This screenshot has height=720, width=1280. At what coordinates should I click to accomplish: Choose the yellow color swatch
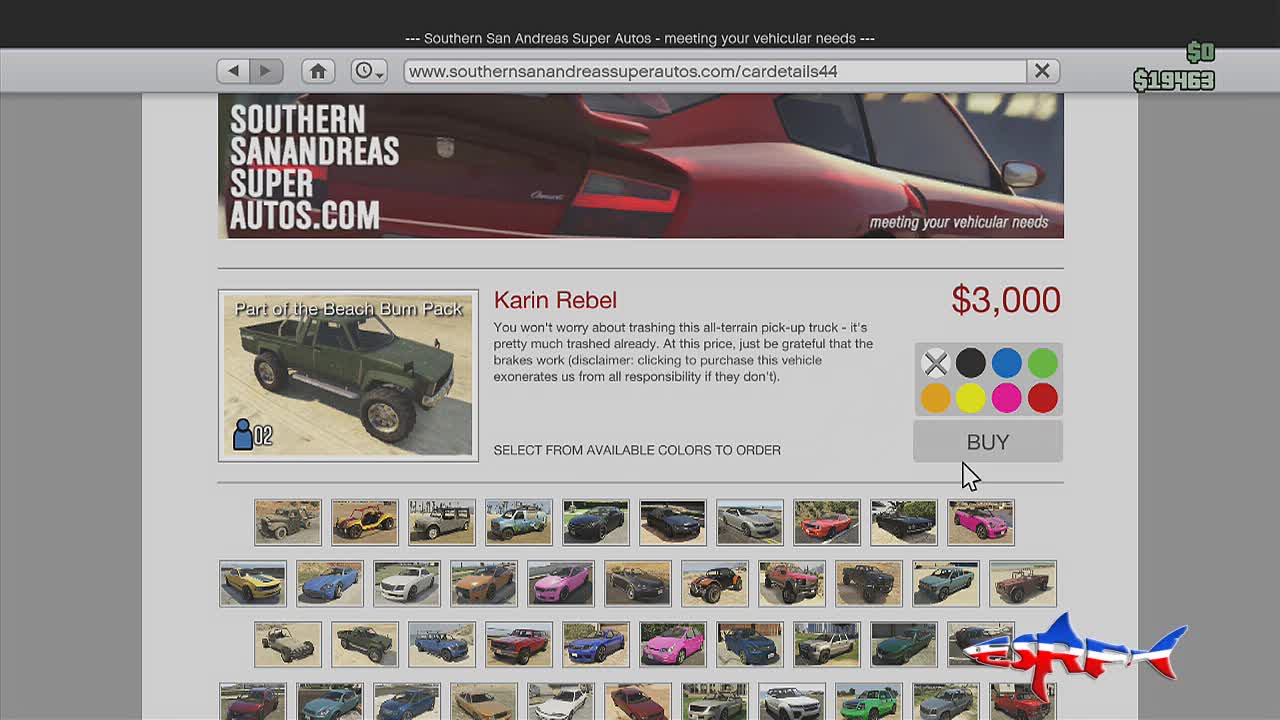click(971, 398)
